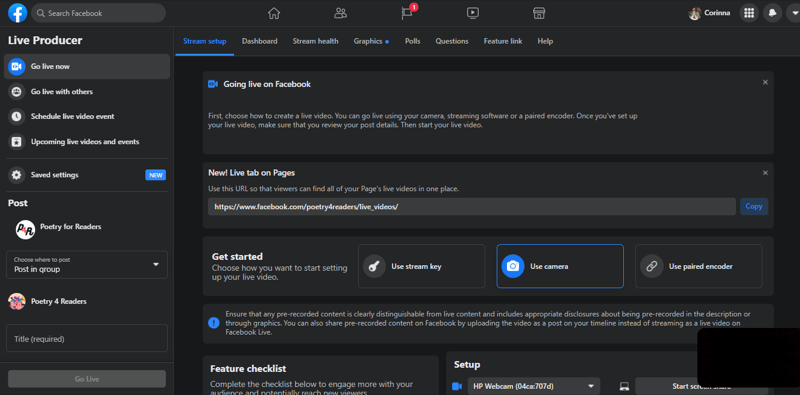Click Corinna's profile avatar

(694, 13)
